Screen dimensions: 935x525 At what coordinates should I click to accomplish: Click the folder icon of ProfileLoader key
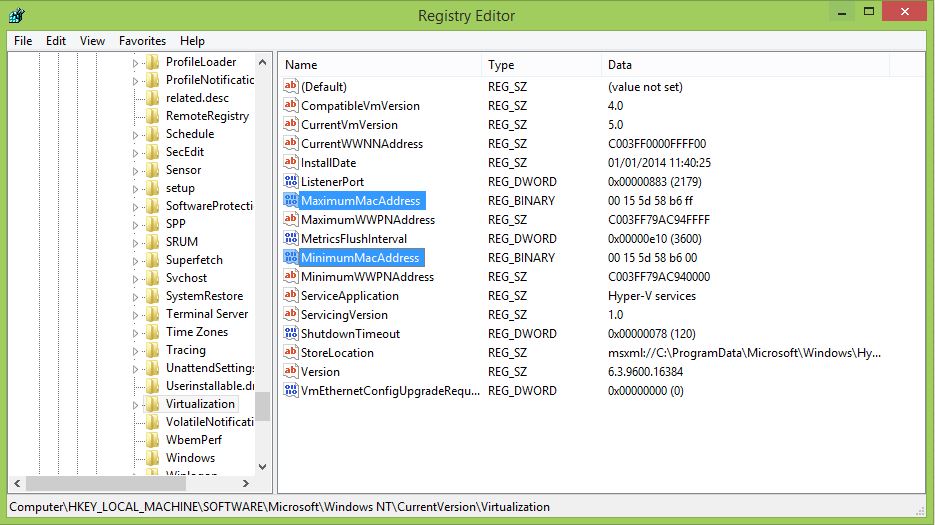point(153,62)
